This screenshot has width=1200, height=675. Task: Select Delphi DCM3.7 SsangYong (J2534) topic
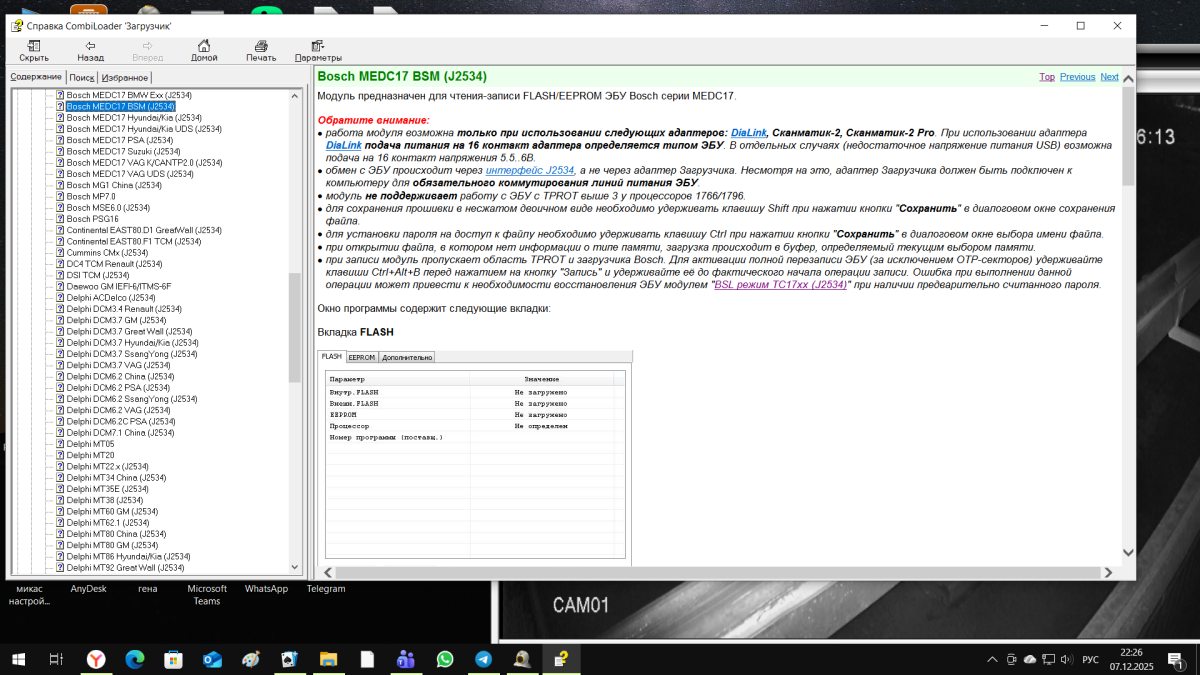click(132, 354)
